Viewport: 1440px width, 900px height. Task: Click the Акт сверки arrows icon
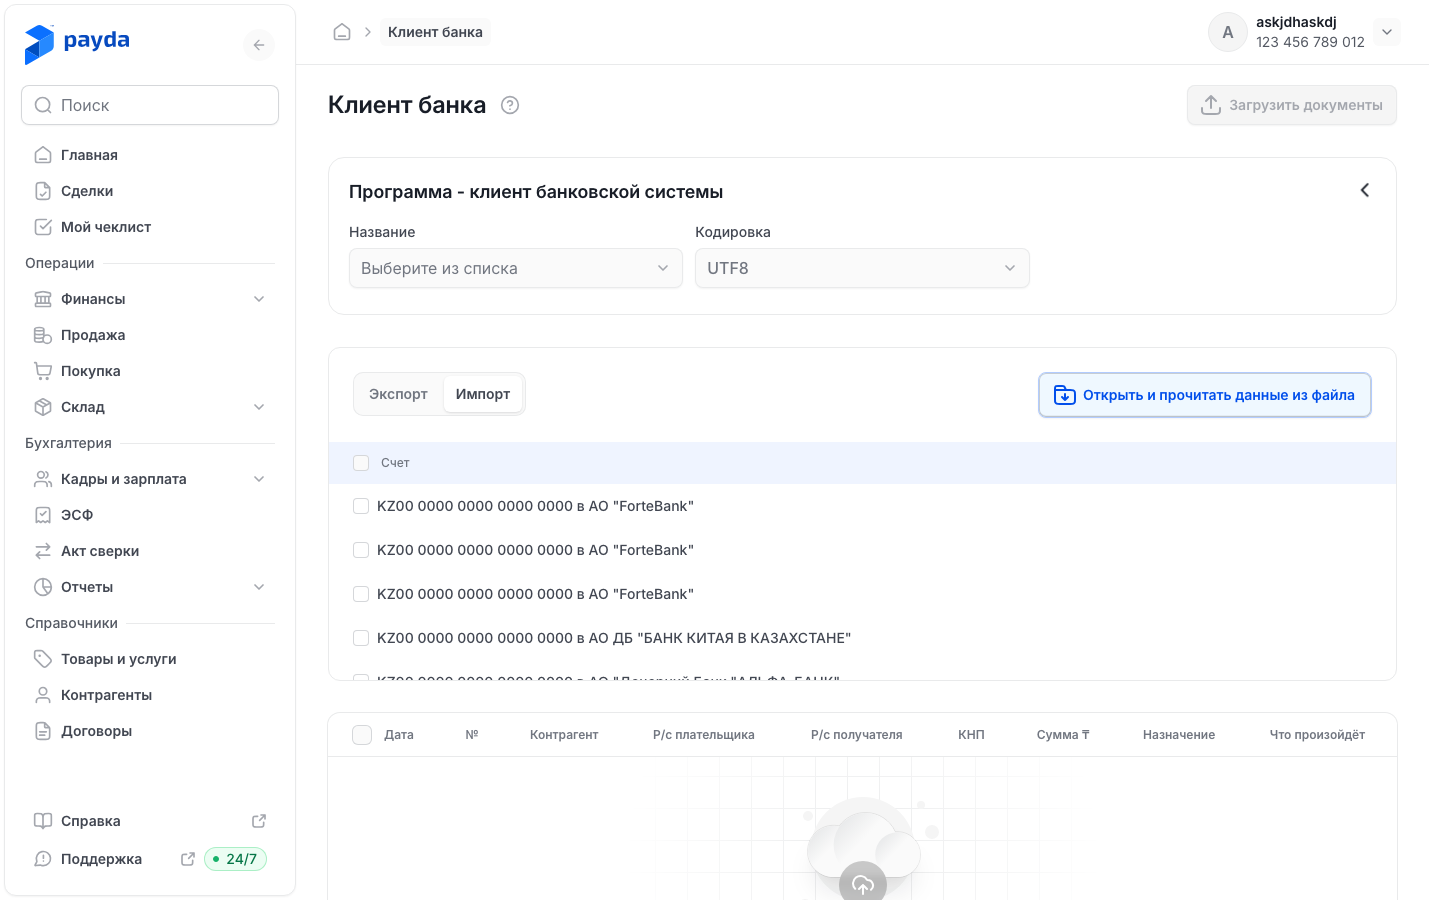(43, 551)
